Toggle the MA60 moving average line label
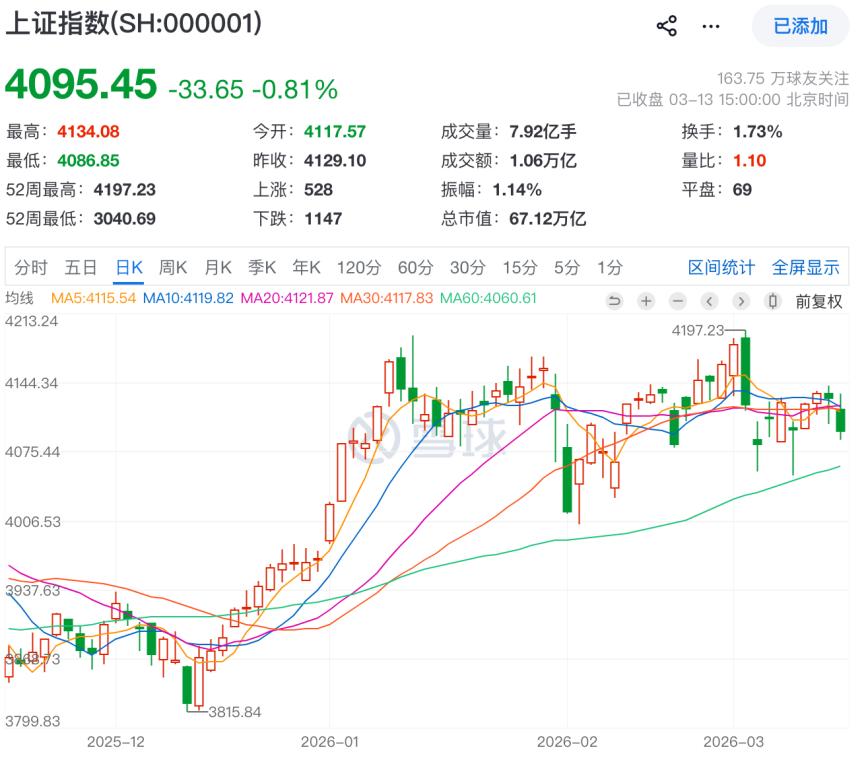The height and width of the screenshot is (762, 866). coord(488,298)
